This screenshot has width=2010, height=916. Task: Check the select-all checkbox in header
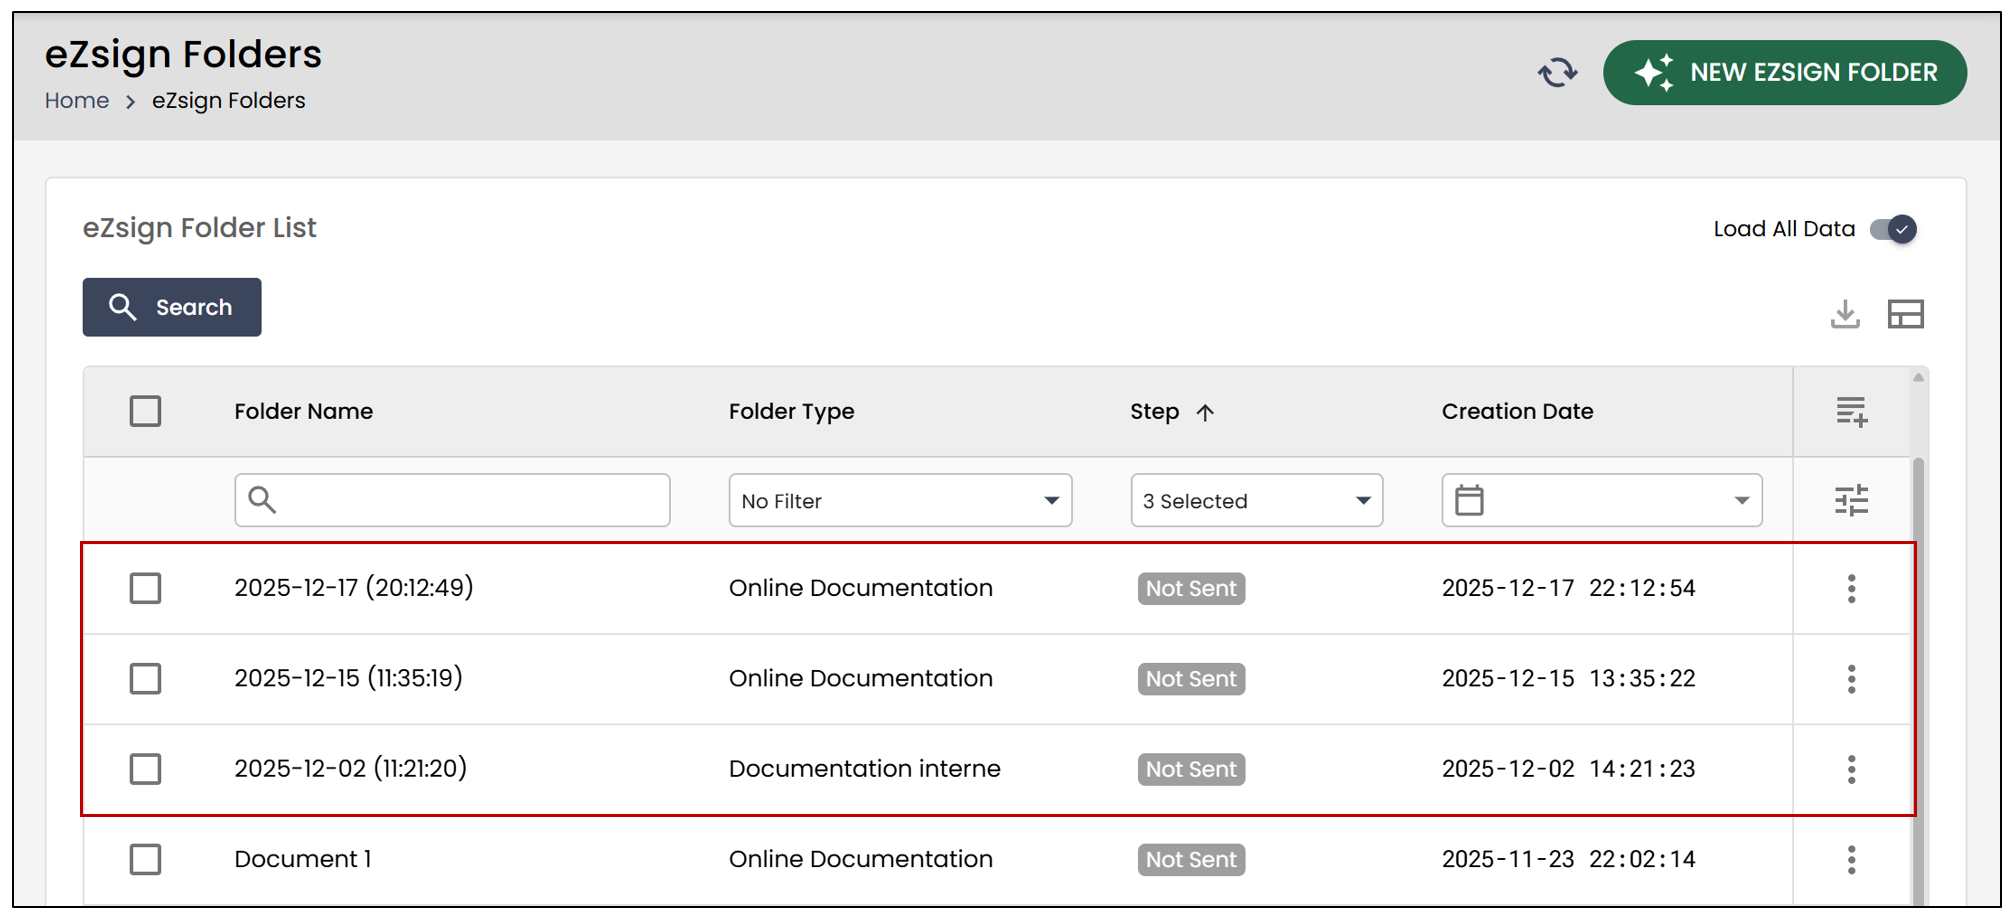tap(145, 411)
